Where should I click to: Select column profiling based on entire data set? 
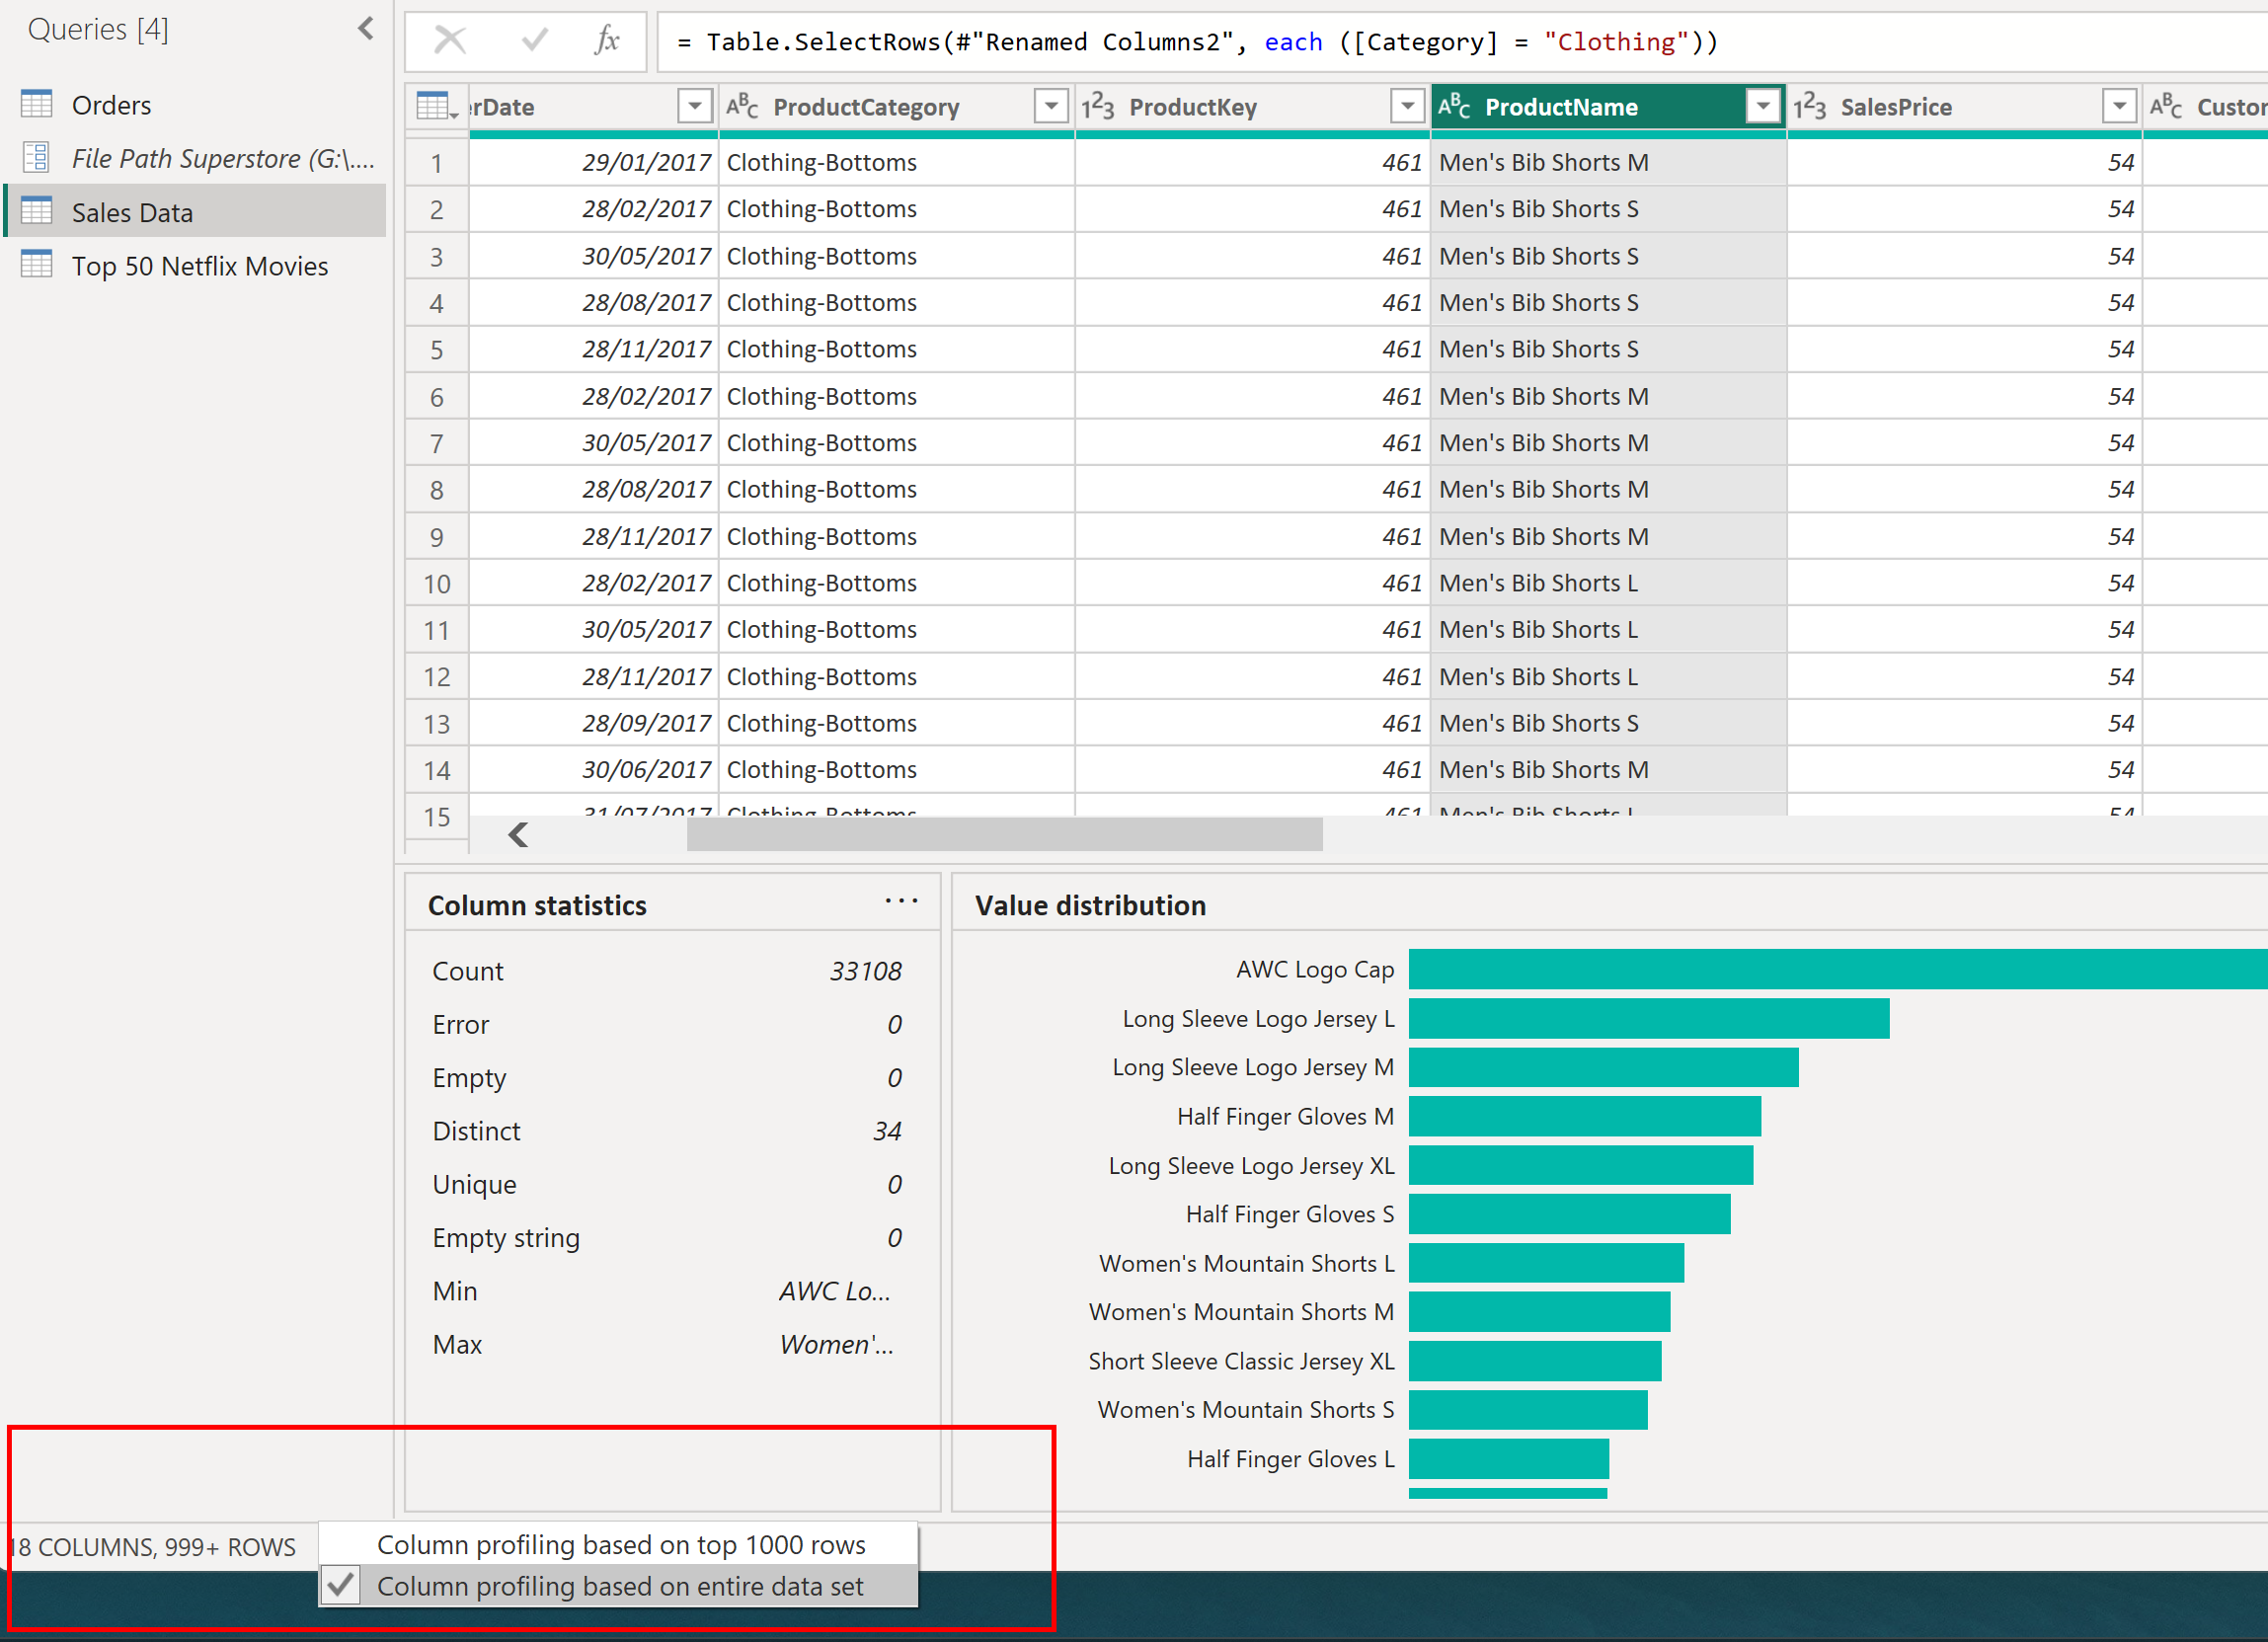point(620,1586)
